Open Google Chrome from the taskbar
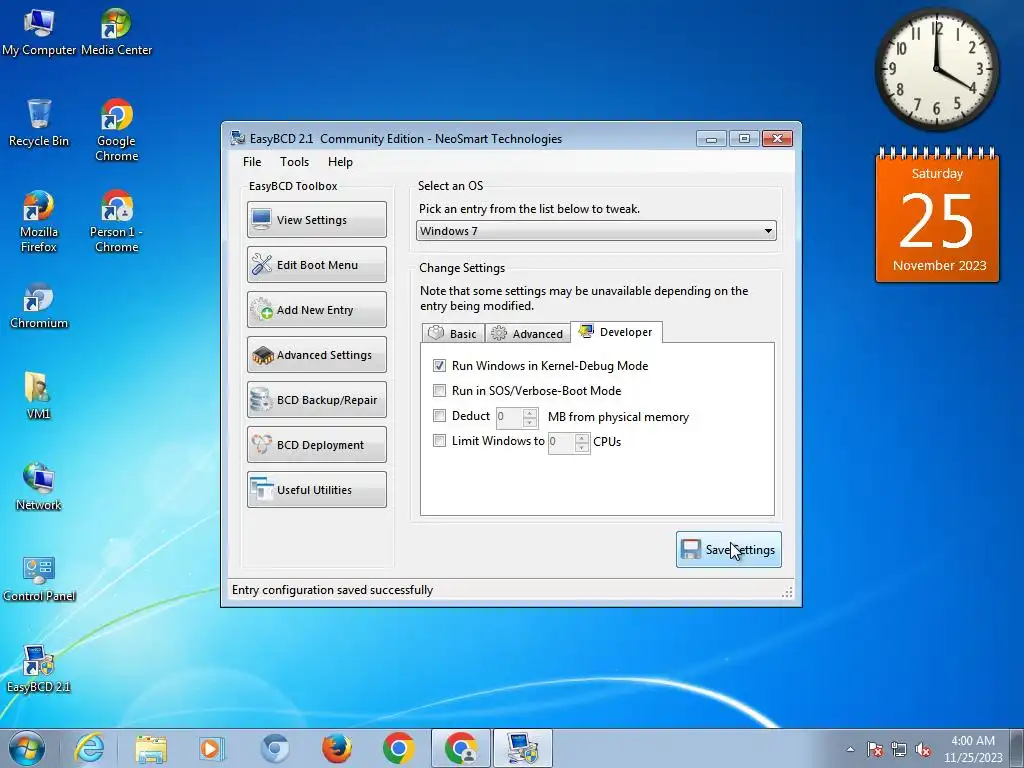The height and width of the screenshot is (768, 1024). coord(398,748)
